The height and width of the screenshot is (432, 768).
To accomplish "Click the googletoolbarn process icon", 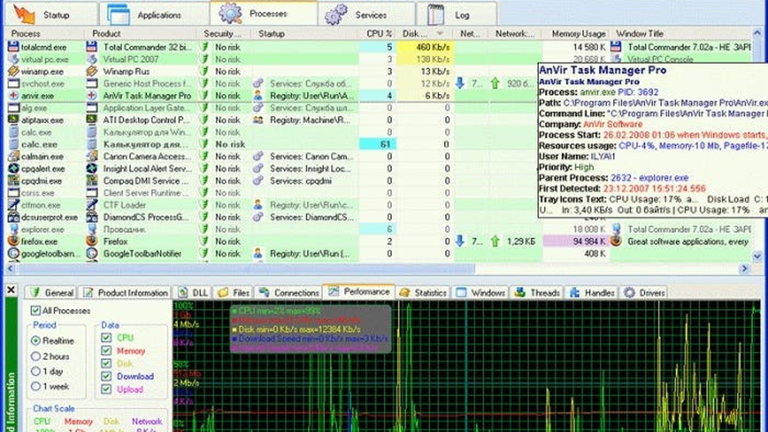I will (13, 254).
